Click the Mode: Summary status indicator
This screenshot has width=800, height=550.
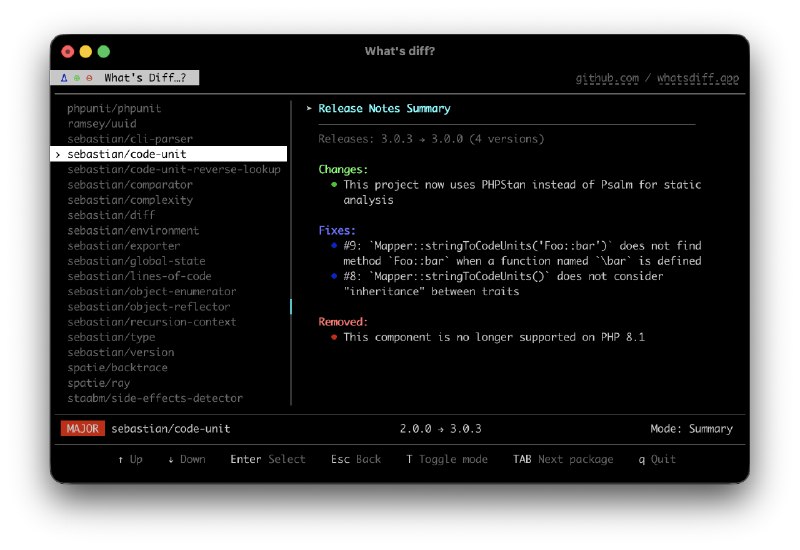coord(691,429)
